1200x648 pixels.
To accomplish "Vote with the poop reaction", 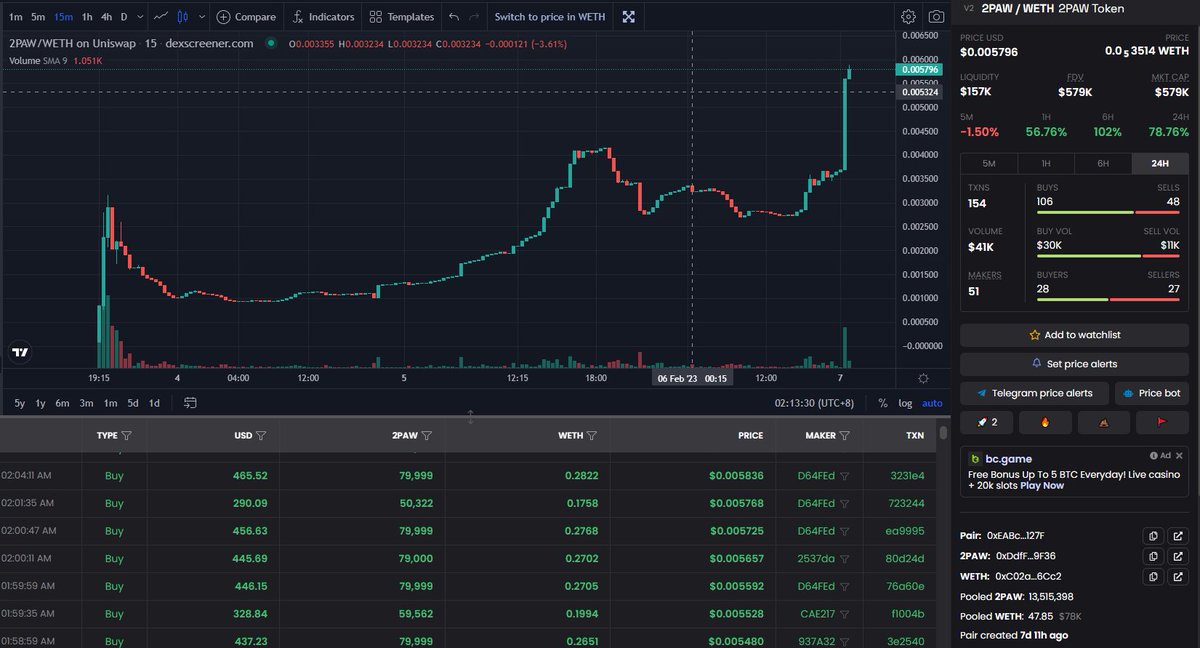I will (1103, 422).
